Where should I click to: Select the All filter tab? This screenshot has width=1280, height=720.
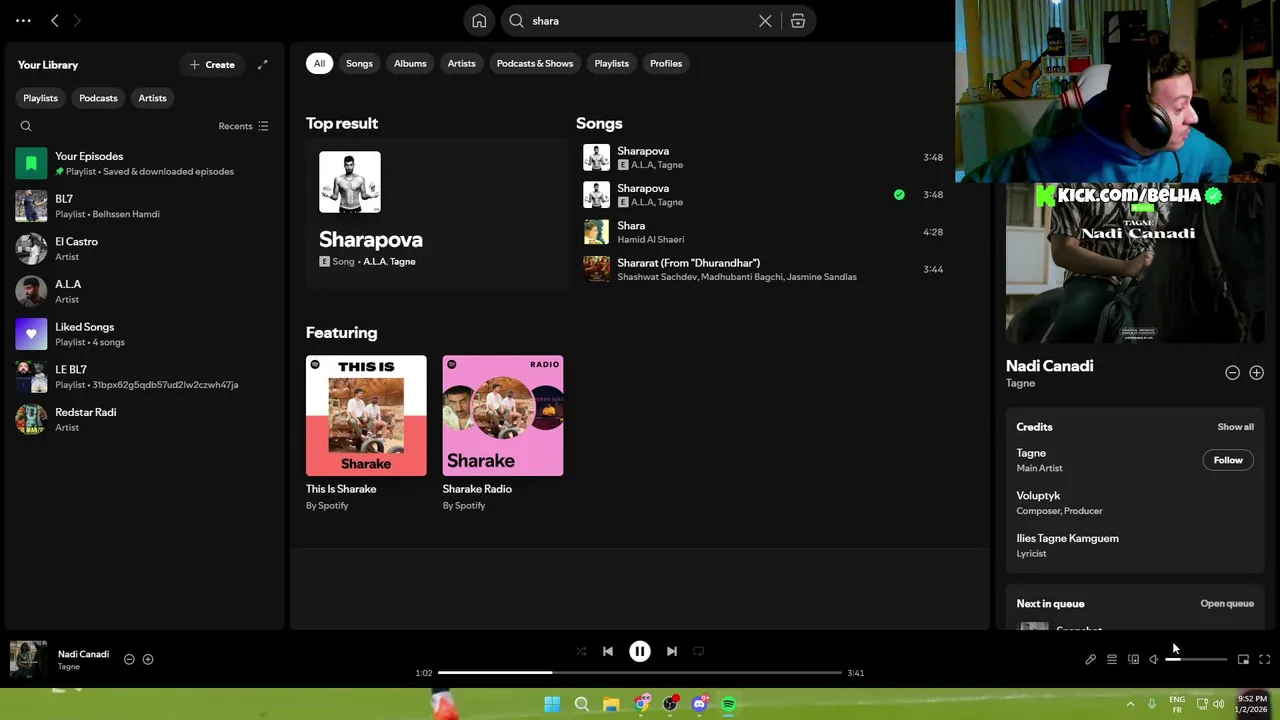click(319, 63)
